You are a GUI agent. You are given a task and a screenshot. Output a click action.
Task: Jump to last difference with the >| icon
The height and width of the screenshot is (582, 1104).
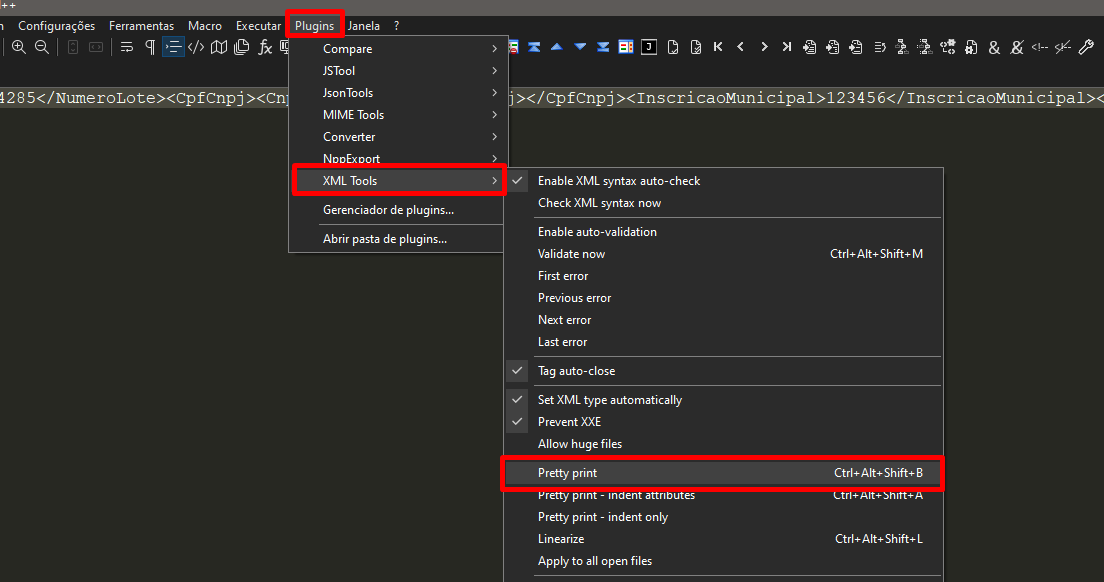click(785, 46)
